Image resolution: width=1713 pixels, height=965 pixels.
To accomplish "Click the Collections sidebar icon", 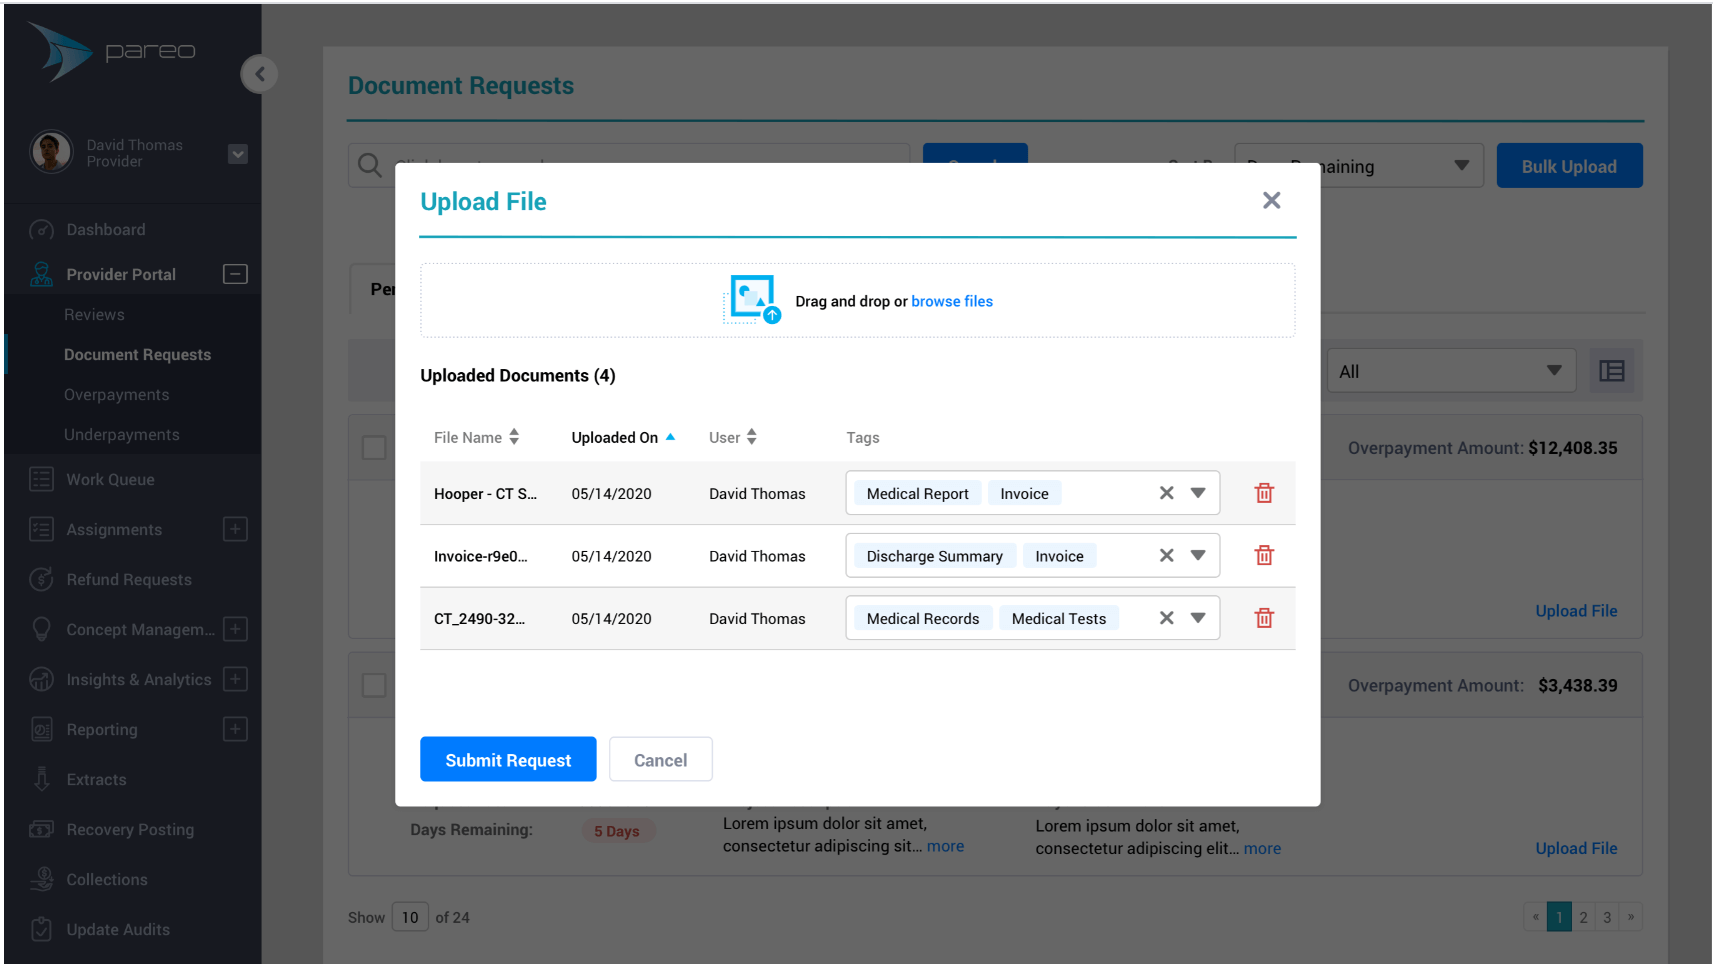I will click(41, 879).
